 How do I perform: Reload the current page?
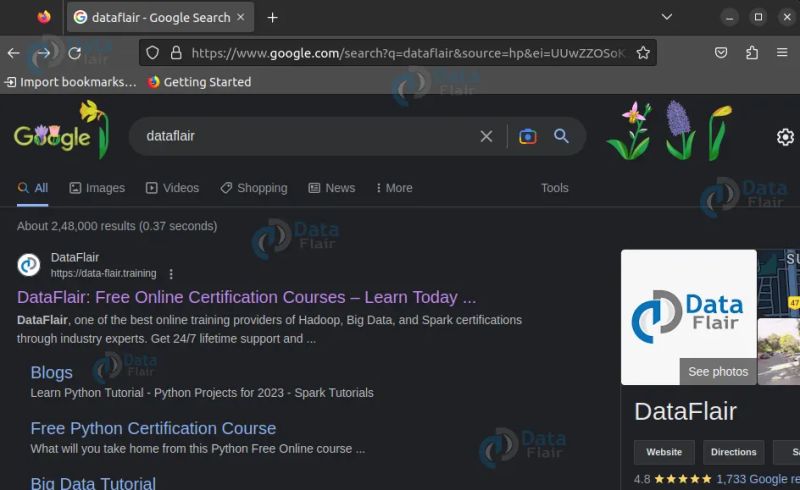click(x=74, y=53)
